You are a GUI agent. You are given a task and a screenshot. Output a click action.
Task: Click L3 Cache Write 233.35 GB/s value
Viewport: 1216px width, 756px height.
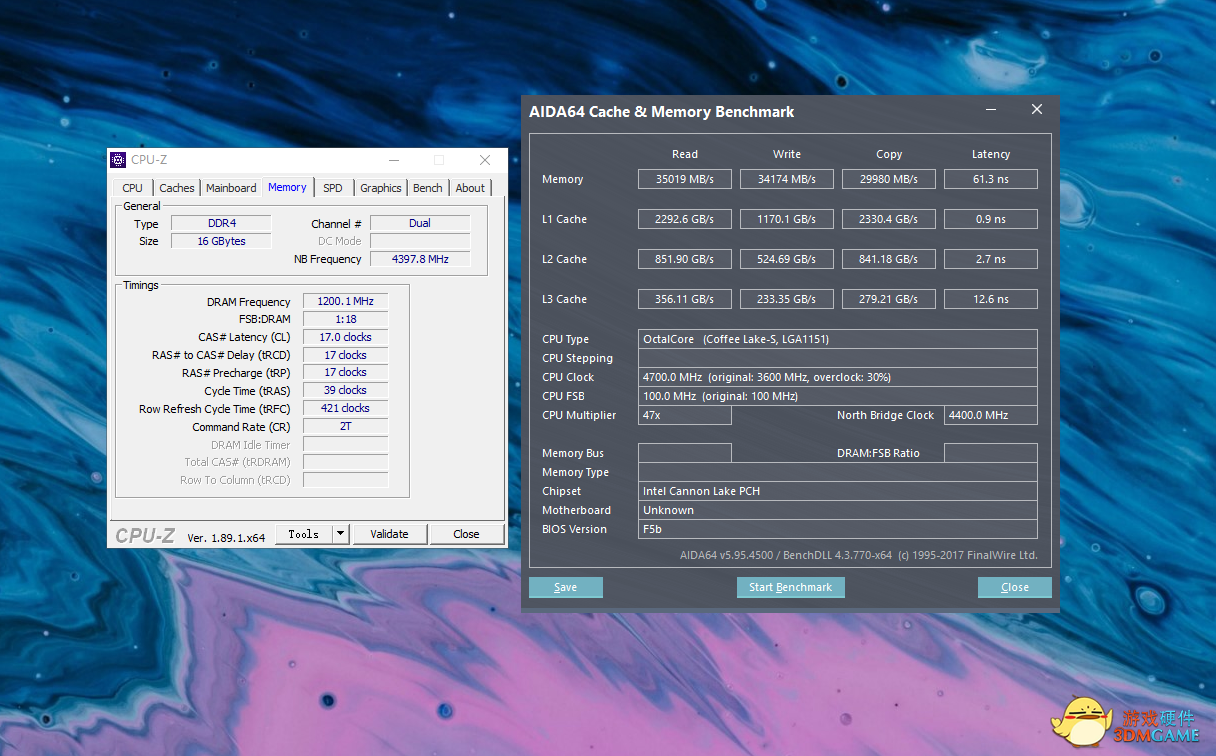click(787, 299)
